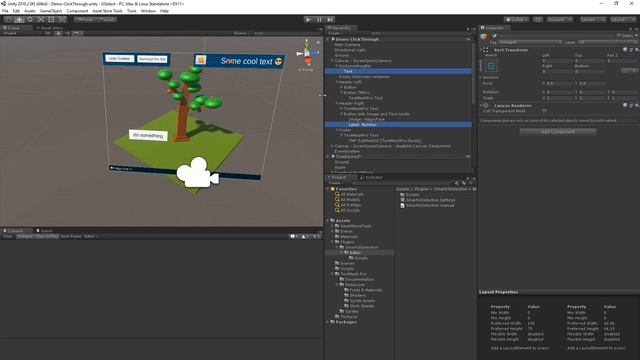Click the Step frame button
The image size is (640, 360).
coord(330,20)
